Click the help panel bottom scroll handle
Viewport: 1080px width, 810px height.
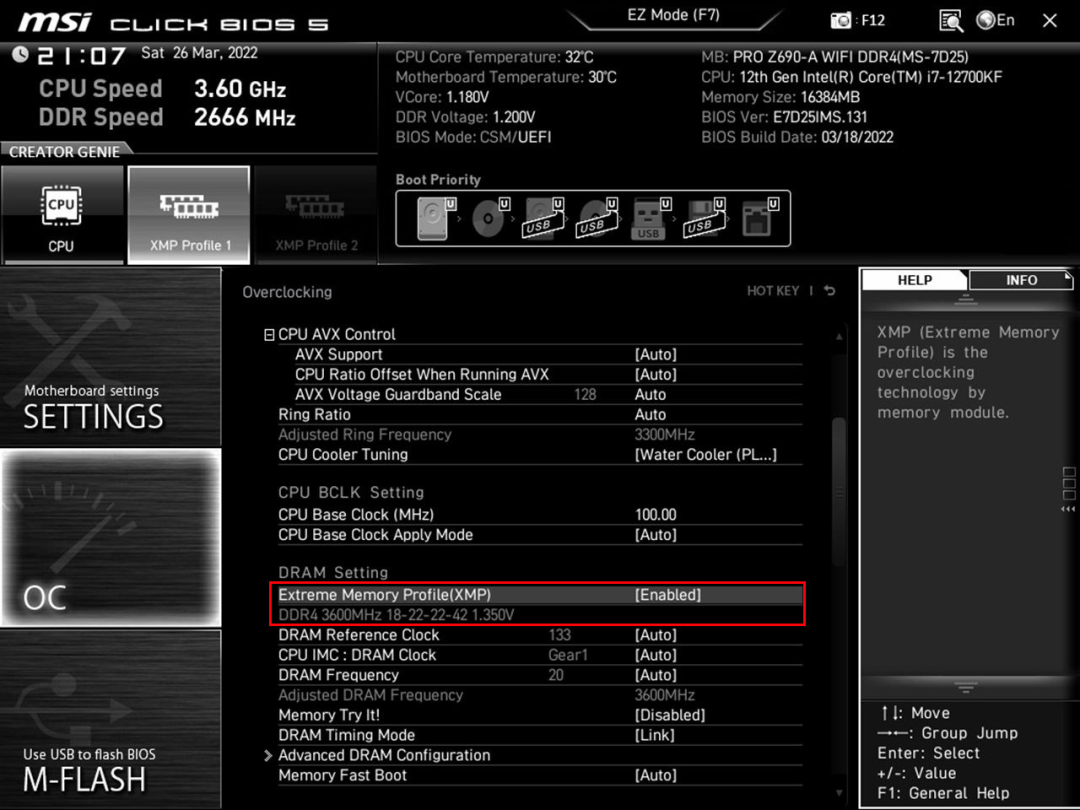click(x=966, y=687)
